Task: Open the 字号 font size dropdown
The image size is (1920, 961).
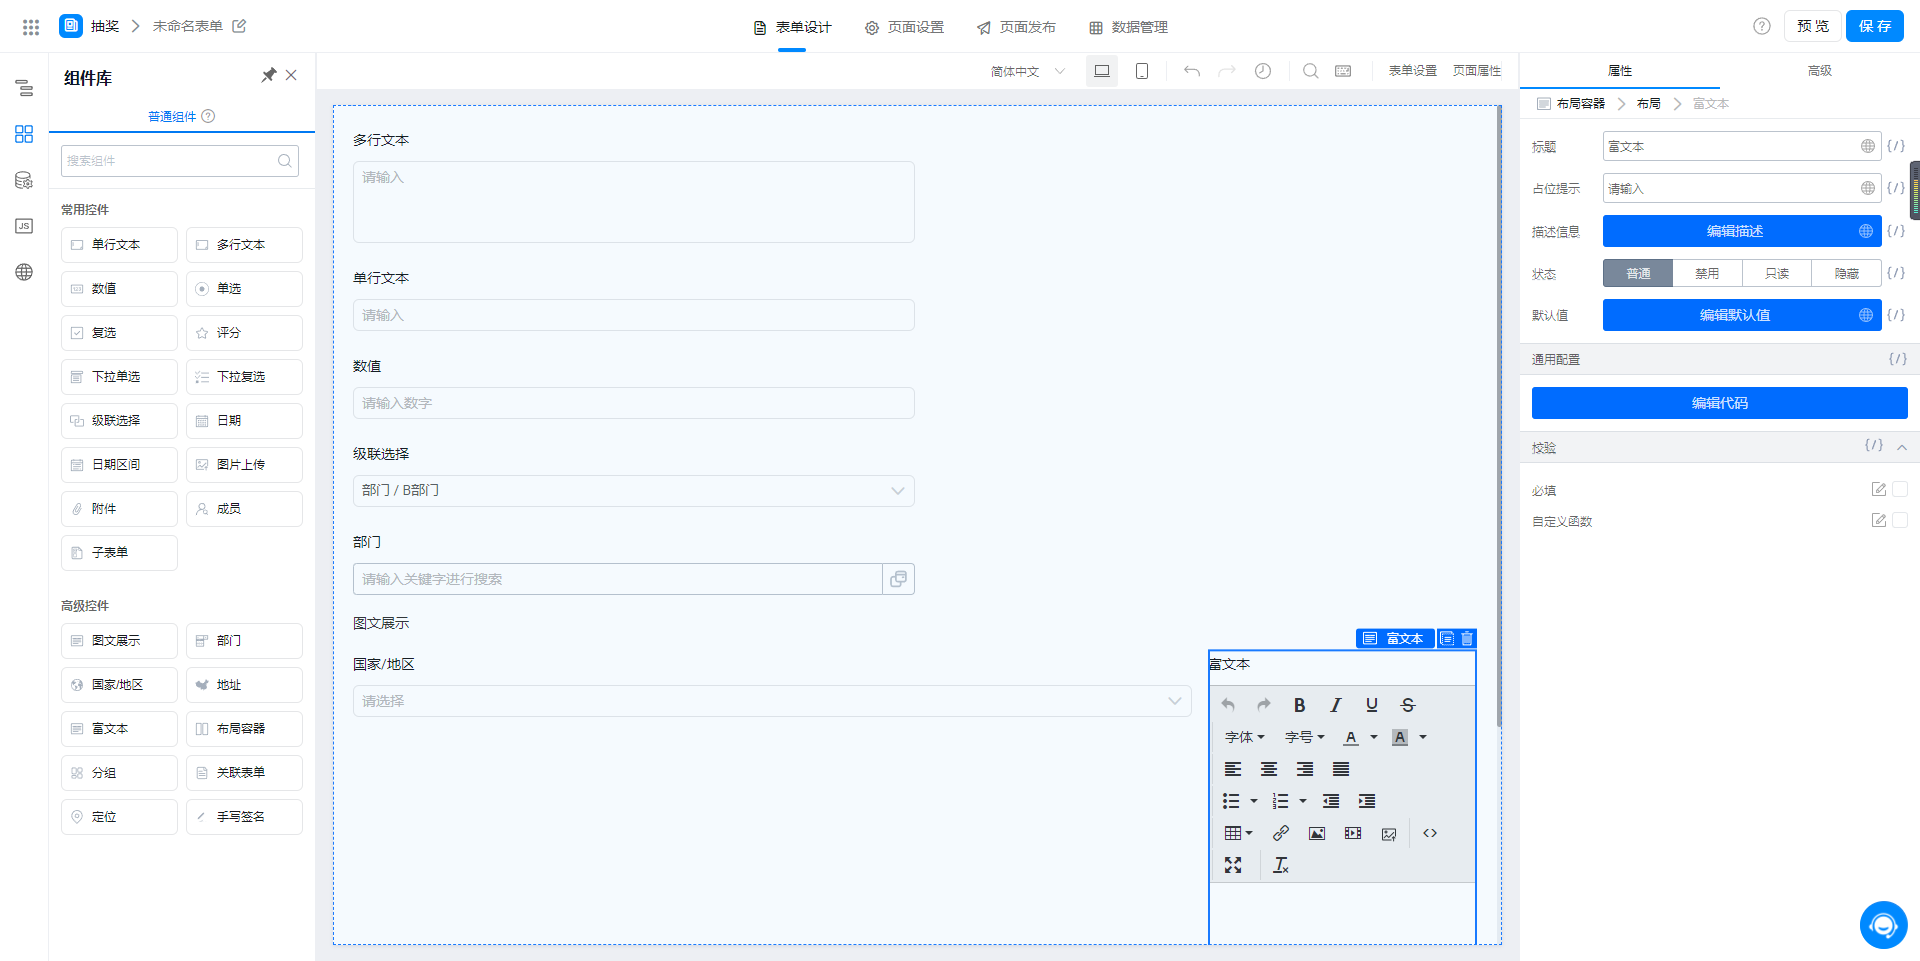Action: tap(1305, 737)
